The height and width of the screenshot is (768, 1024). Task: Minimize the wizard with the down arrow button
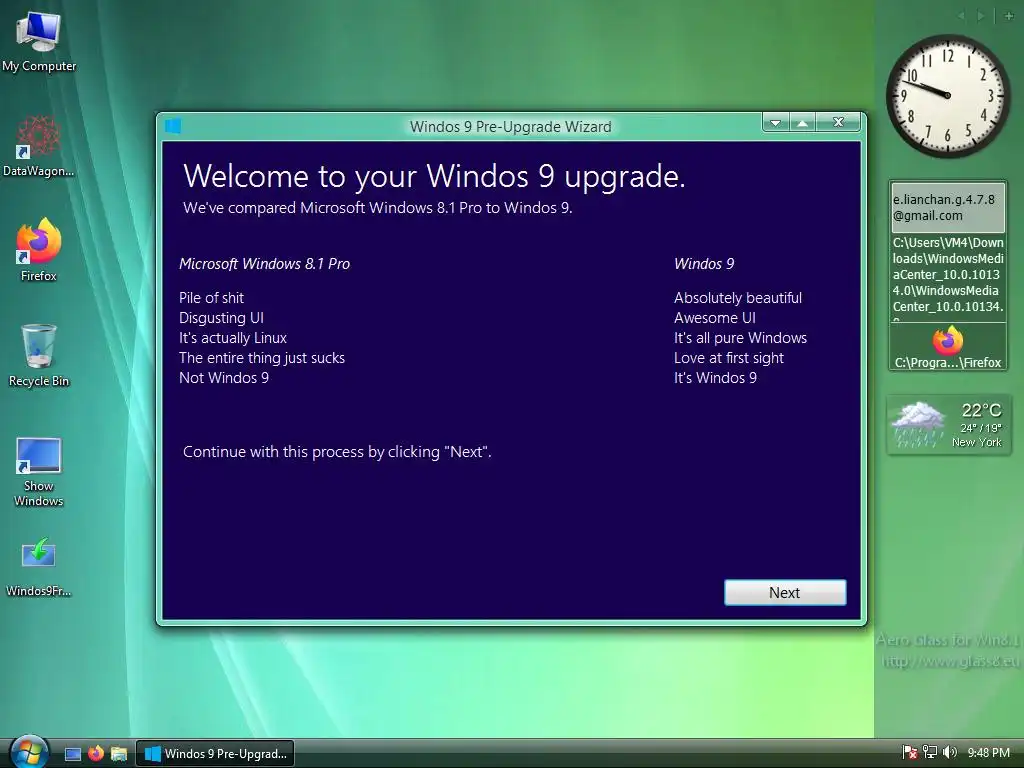pos(776,123)
